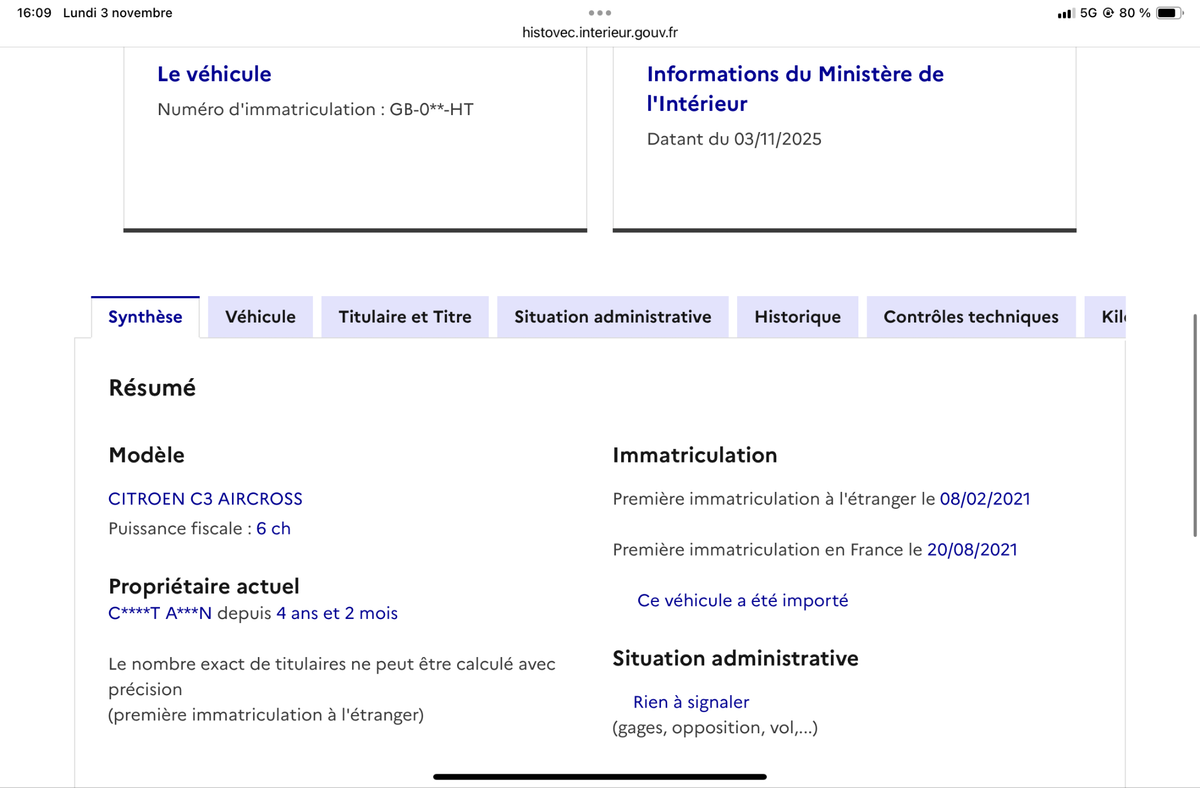
Task: Tap the 08/02/2021 first registration date
Action: [985, 498]
